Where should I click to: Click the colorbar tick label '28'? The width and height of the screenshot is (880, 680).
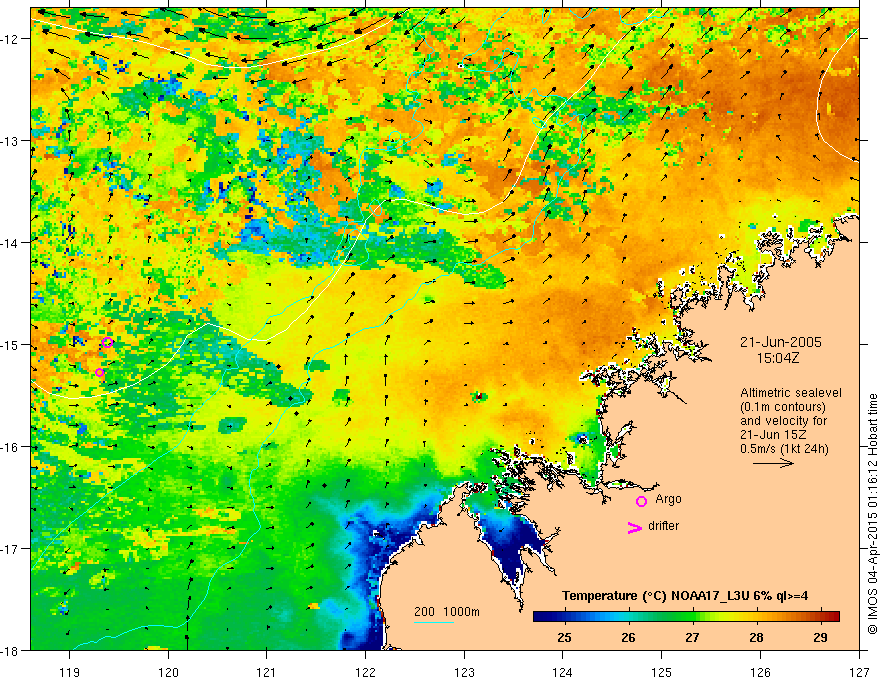[x=757, y=637]
